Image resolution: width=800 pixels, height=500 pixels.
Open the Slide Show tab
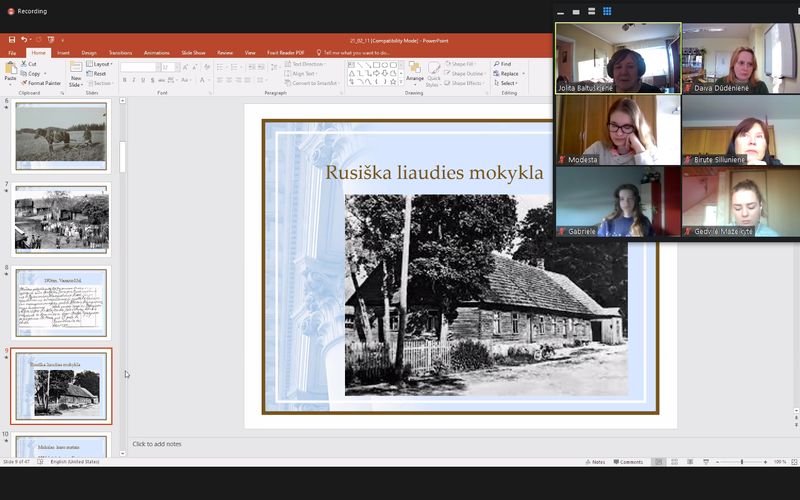pos(192,52)
